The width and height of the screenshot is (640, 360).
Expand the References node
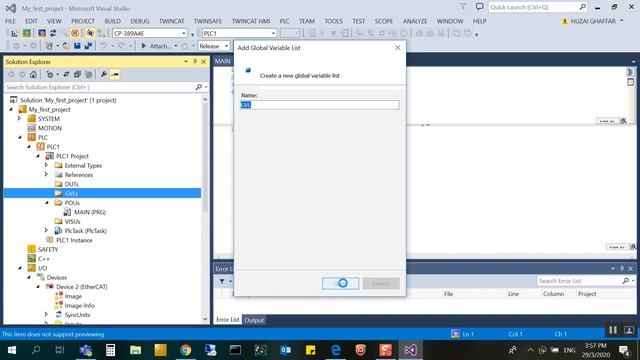47,175
